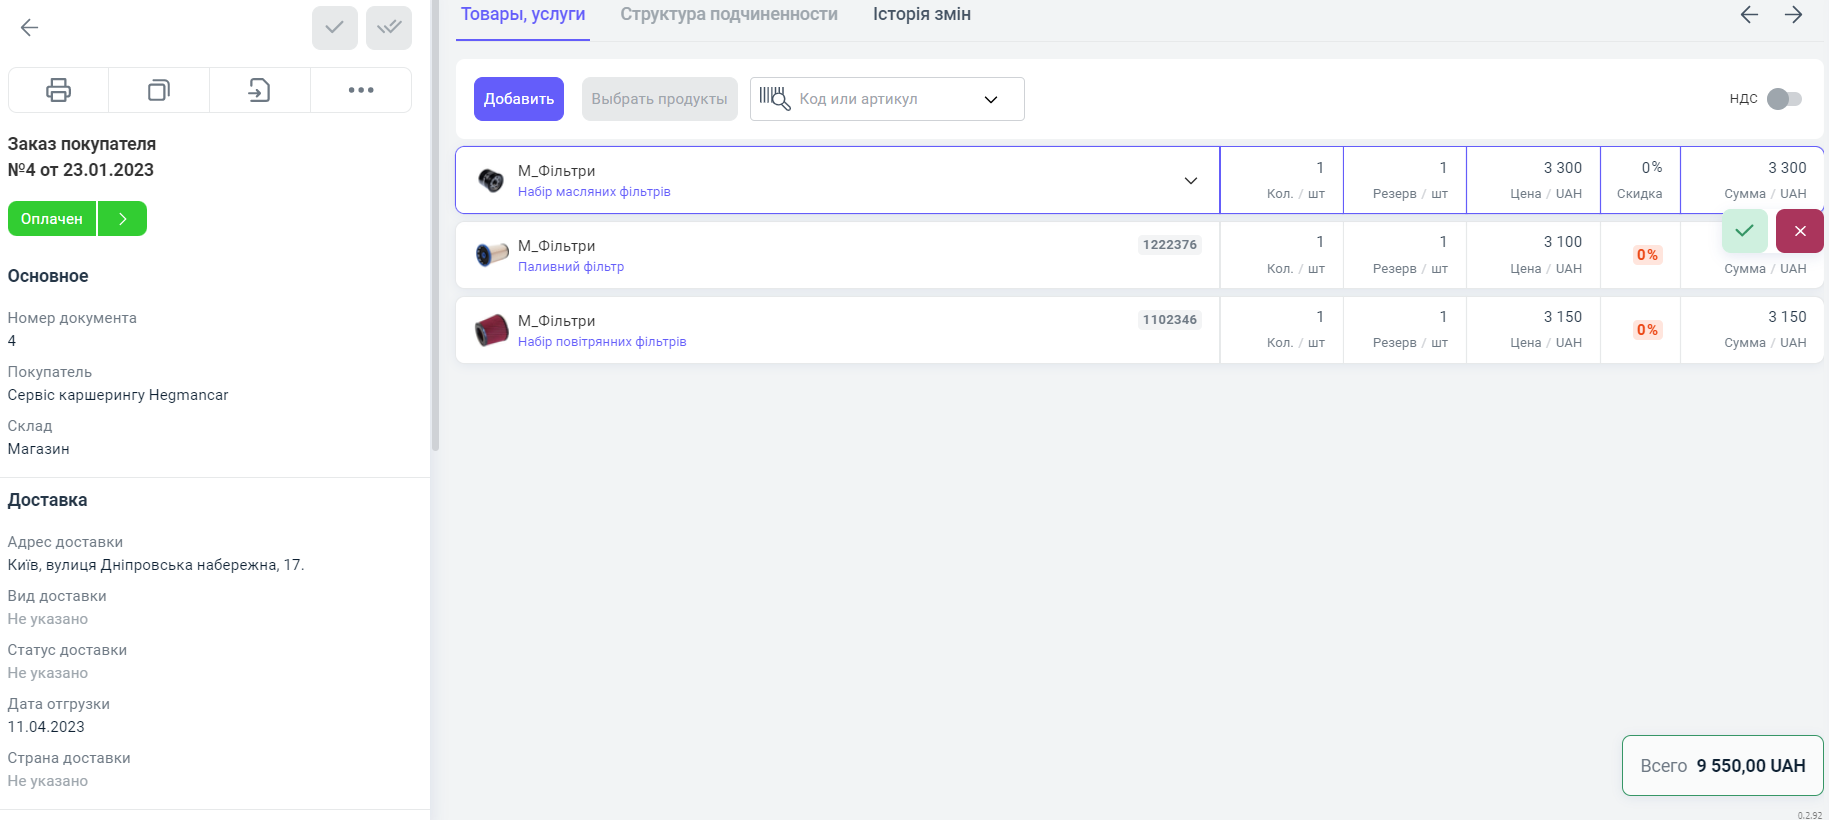Image resolution: width=1829 pixels, height=820 pixels.
Task: Cancel row edit with red X button
Action: pyautogui.click(x=1800, y=231)
